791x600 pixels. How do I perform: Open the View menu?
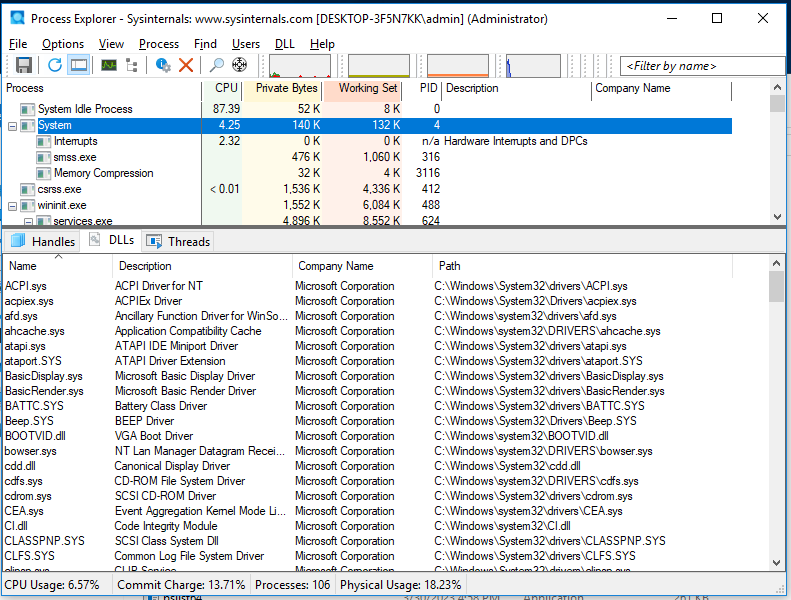pos(111,44)
